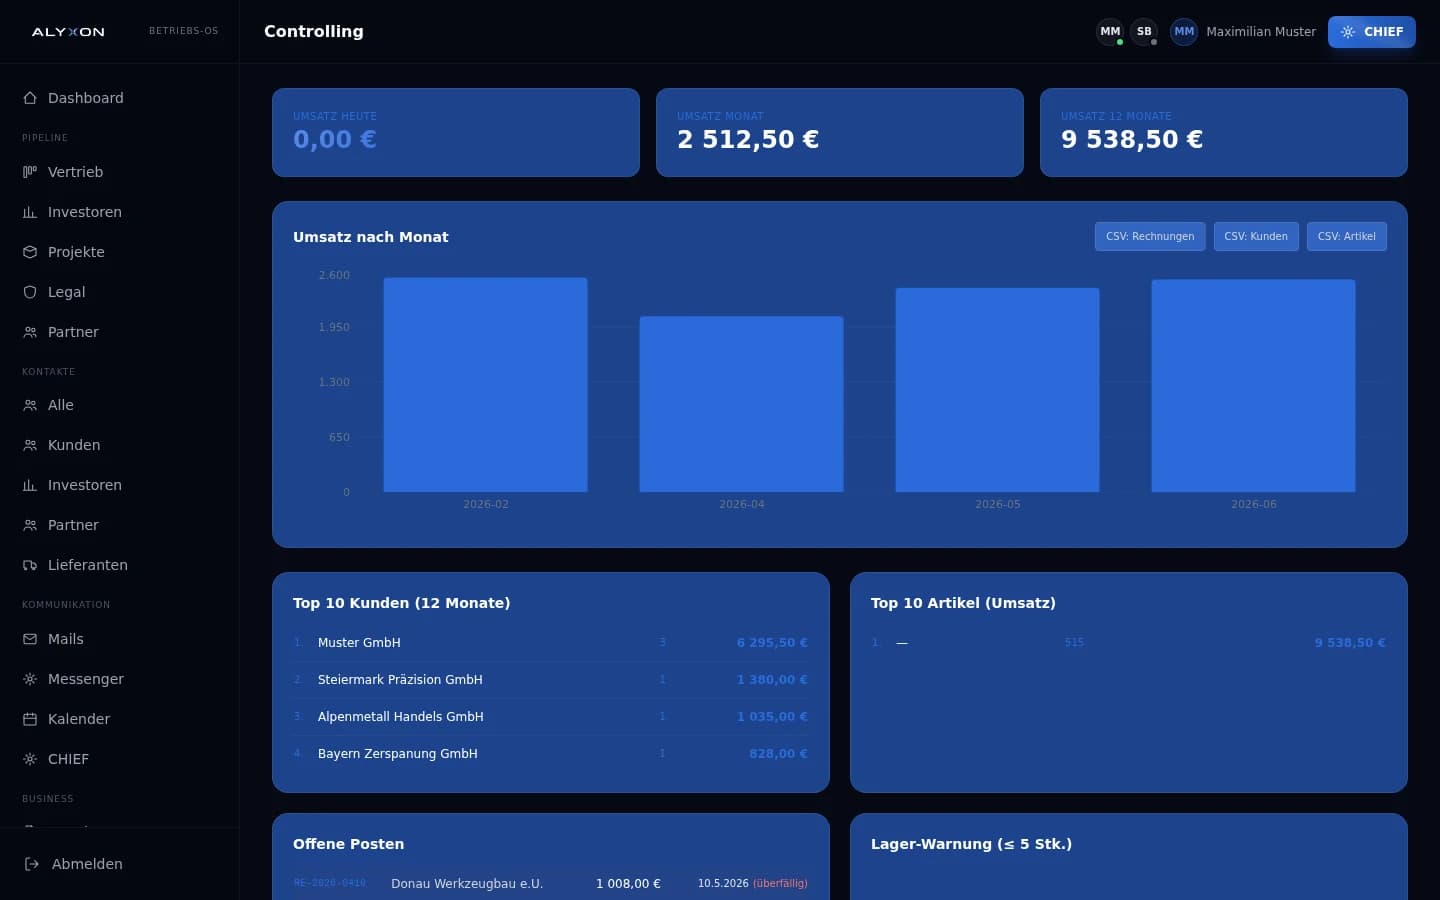Click the Abmelden logout icon
This screenshot has height=900, width=1440.
(32, 864)
